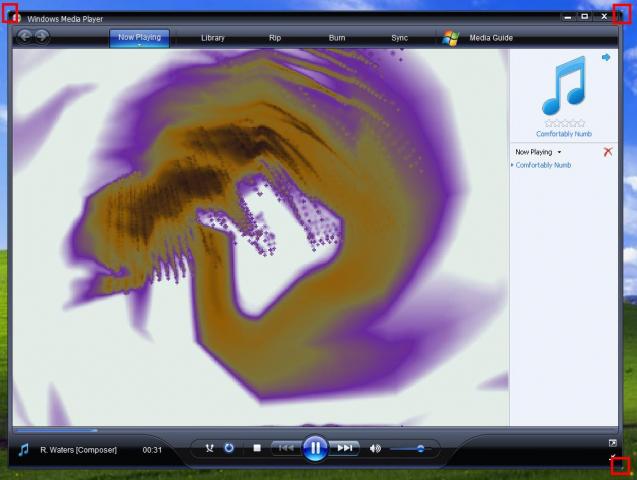The width and height of the screenshot is (637, 480).
Task: Click the seek bar progress track
Action: [315, 430]
